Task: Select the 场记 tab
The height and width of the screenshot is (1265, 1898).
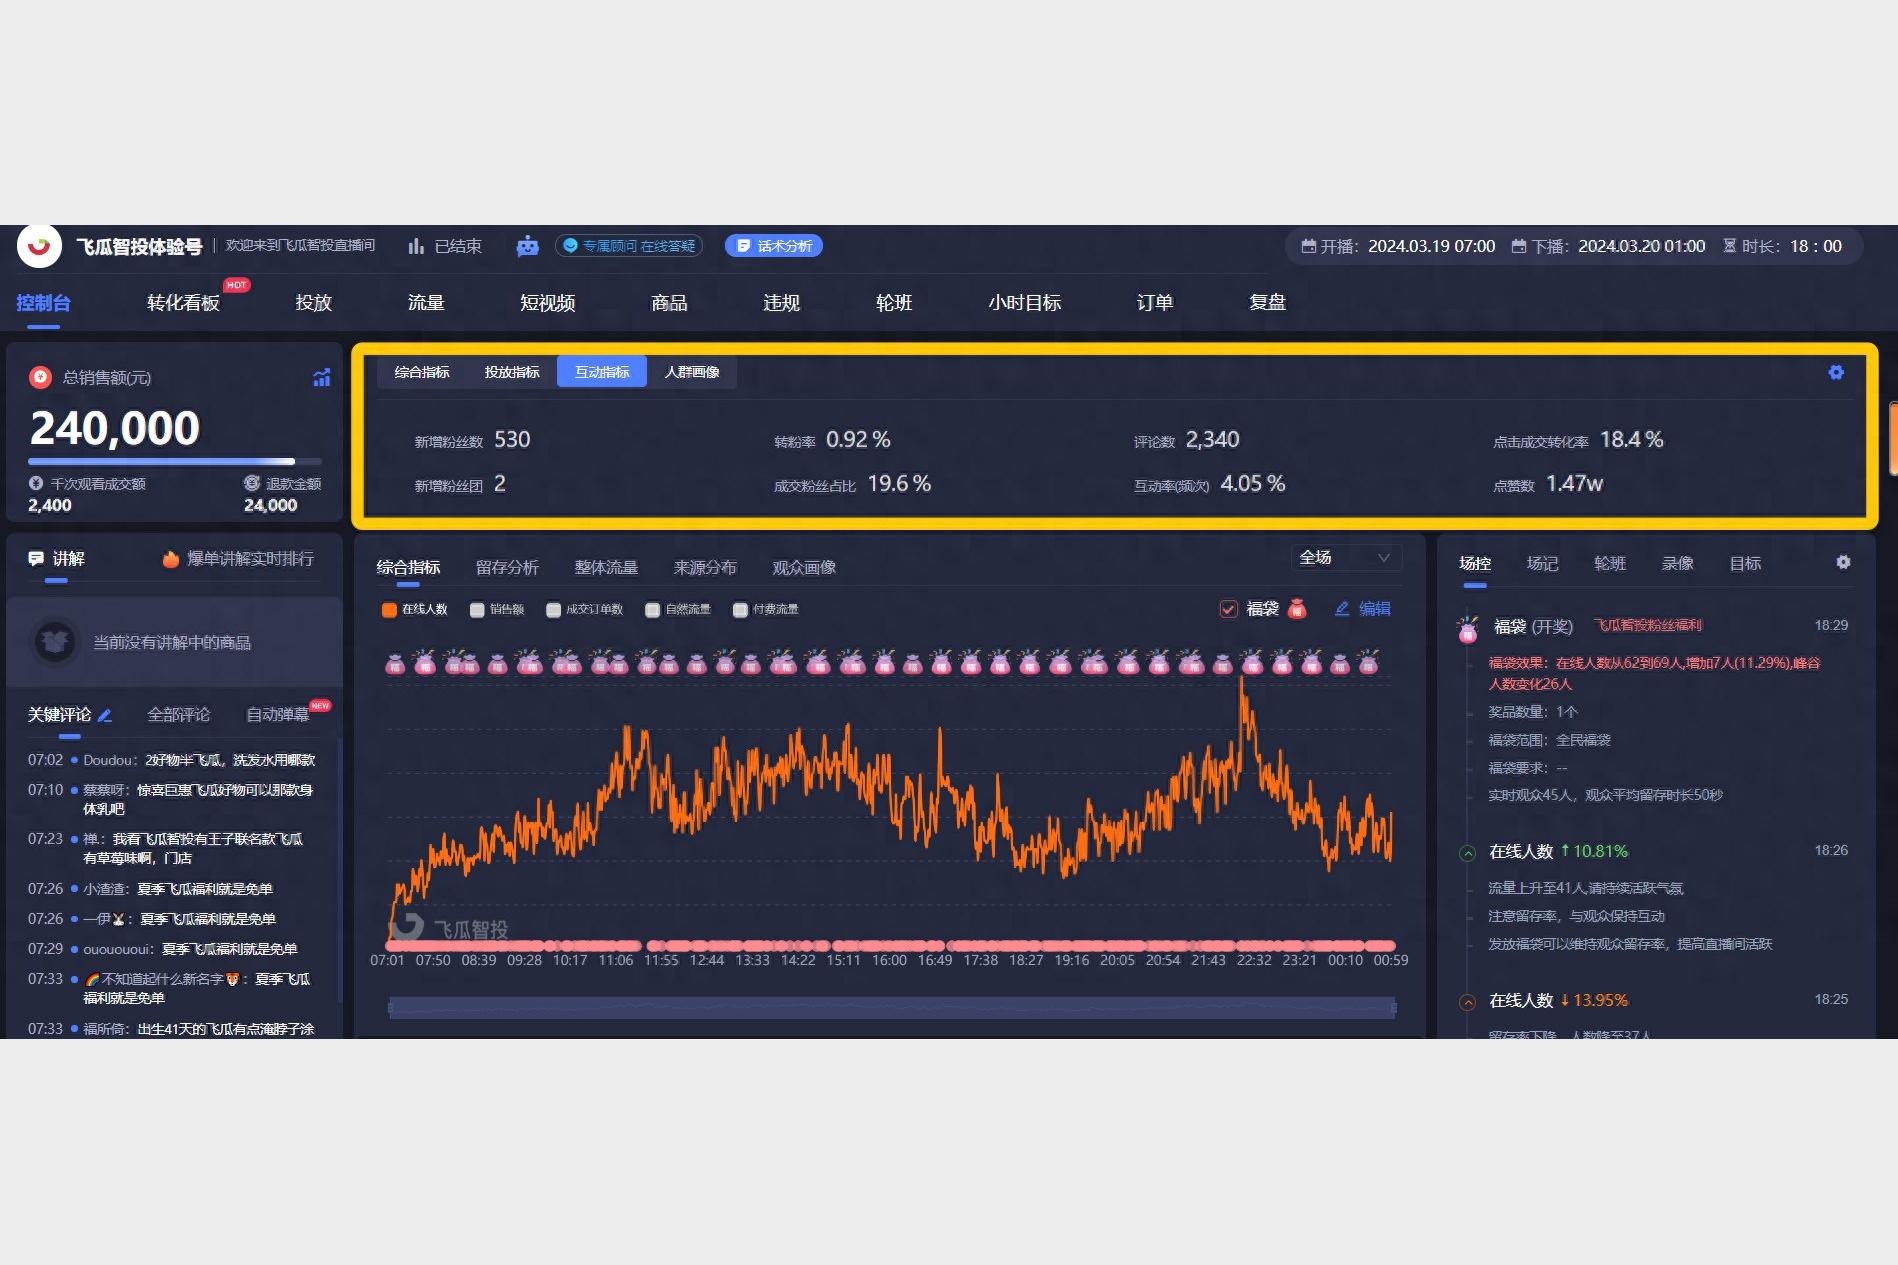Action: [1542, 564]
